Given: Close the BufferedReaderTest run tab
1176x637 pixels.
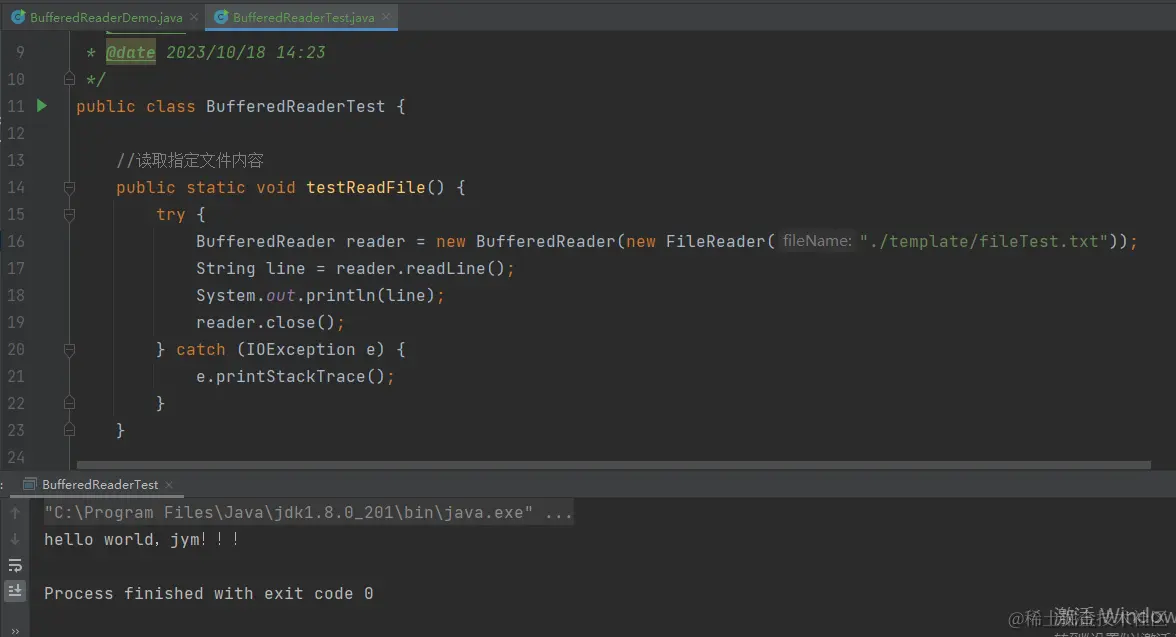Looking at the screenshot, I should (x=169, y=485).
